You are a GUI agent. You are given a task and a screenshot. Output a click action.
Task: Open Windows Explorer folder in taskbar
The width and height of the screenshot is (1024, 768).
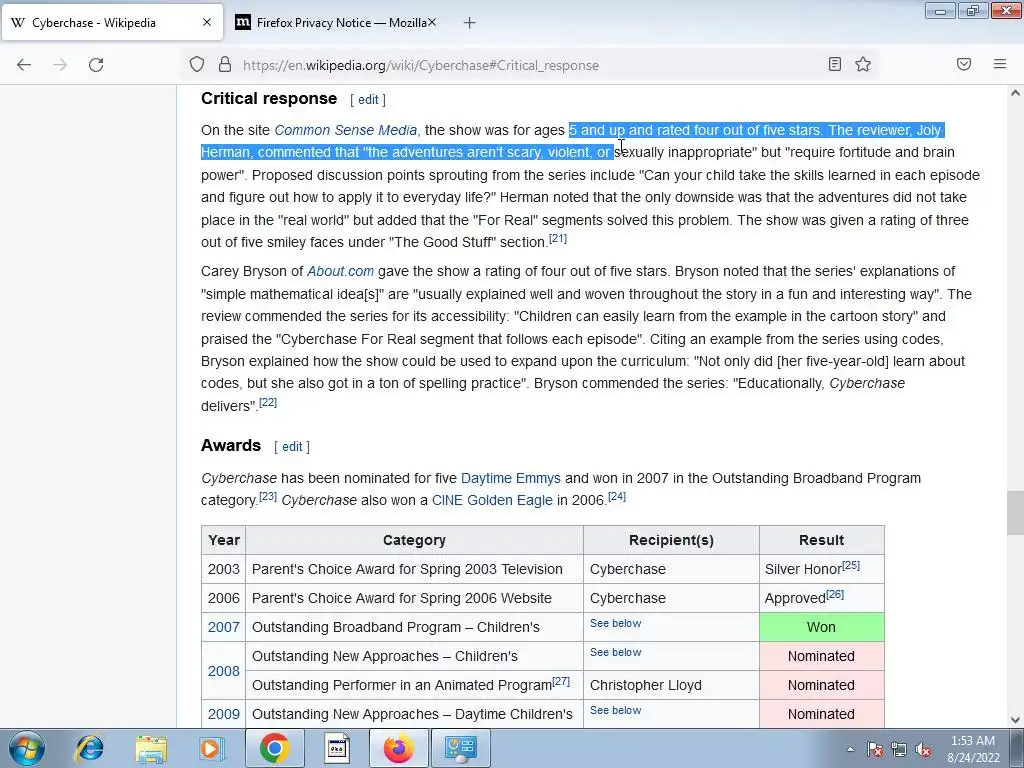tap(151, 748)
